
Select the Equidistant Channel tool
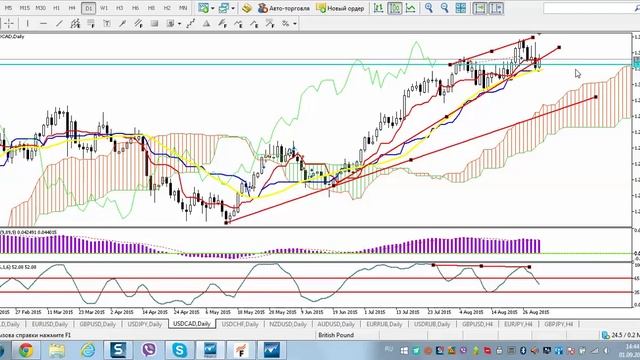point(75,24)
